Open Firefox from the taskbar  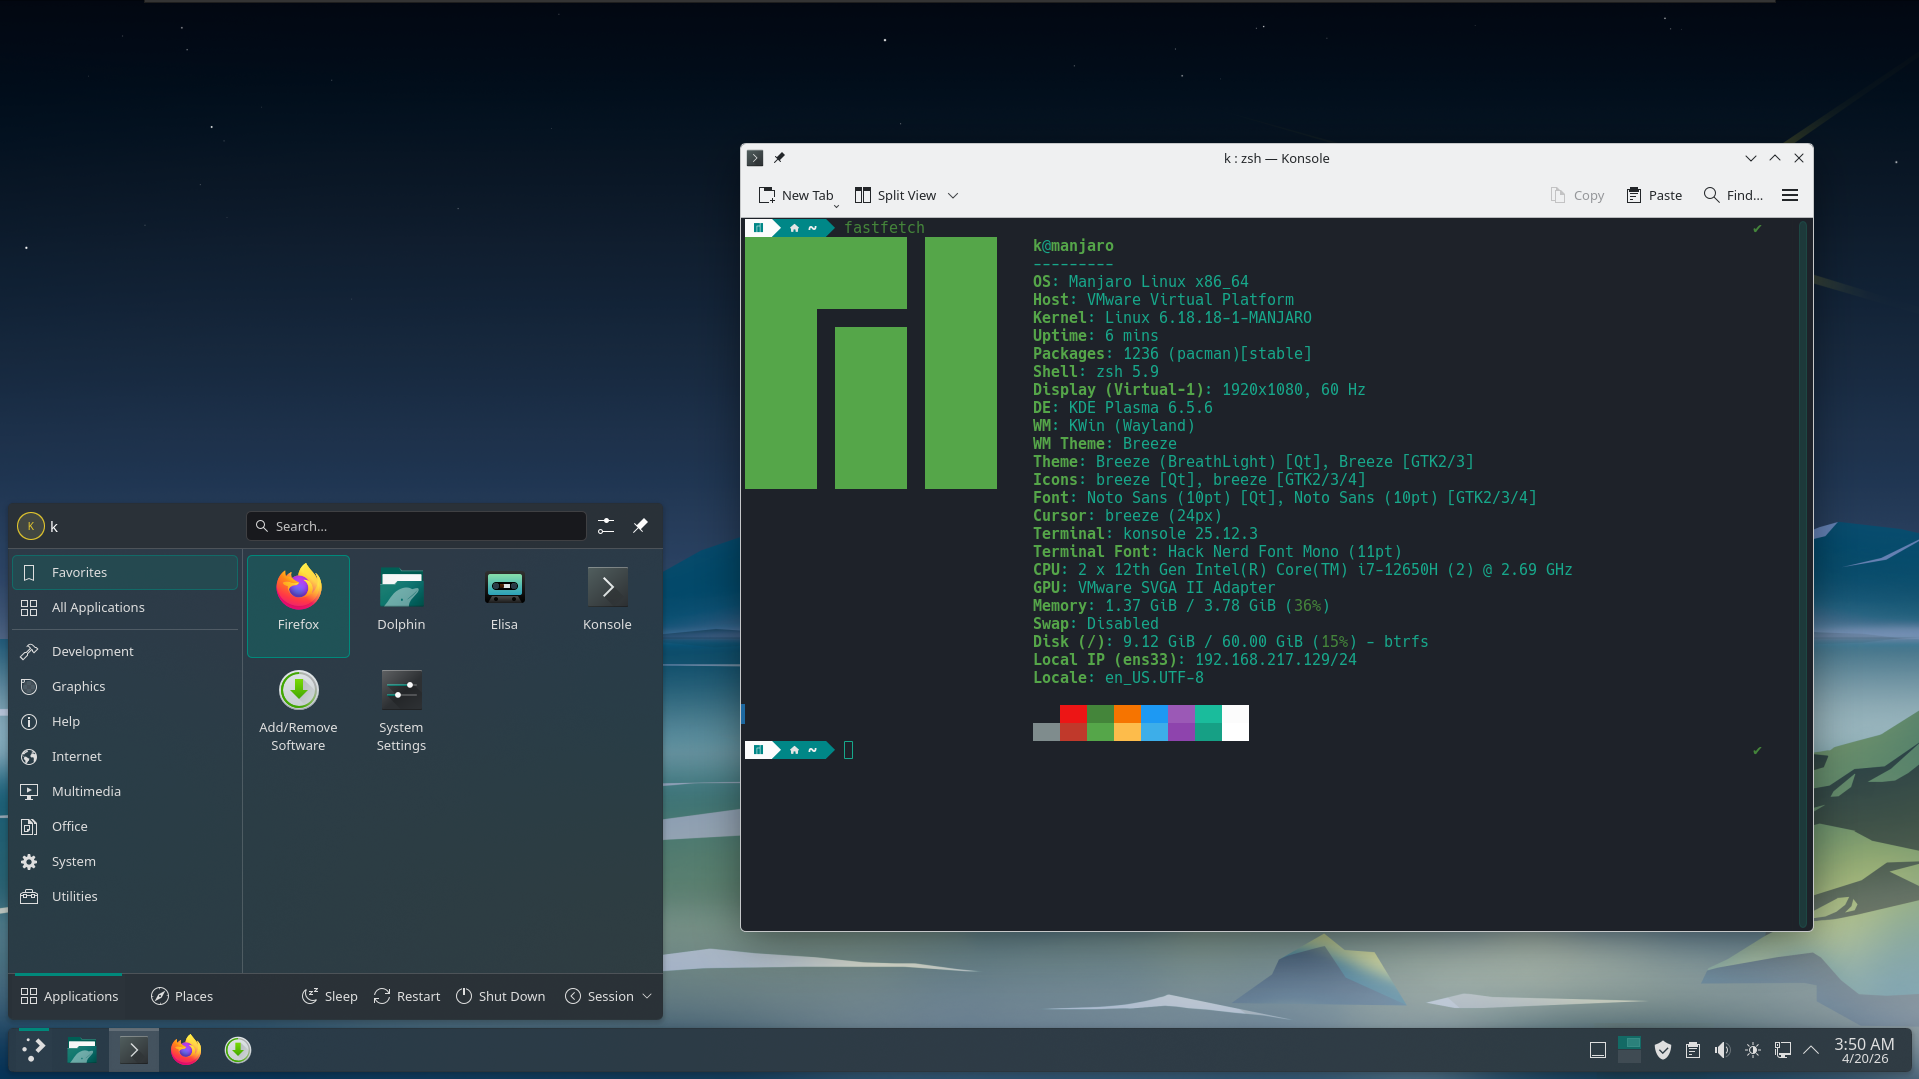pos(186,1049)
